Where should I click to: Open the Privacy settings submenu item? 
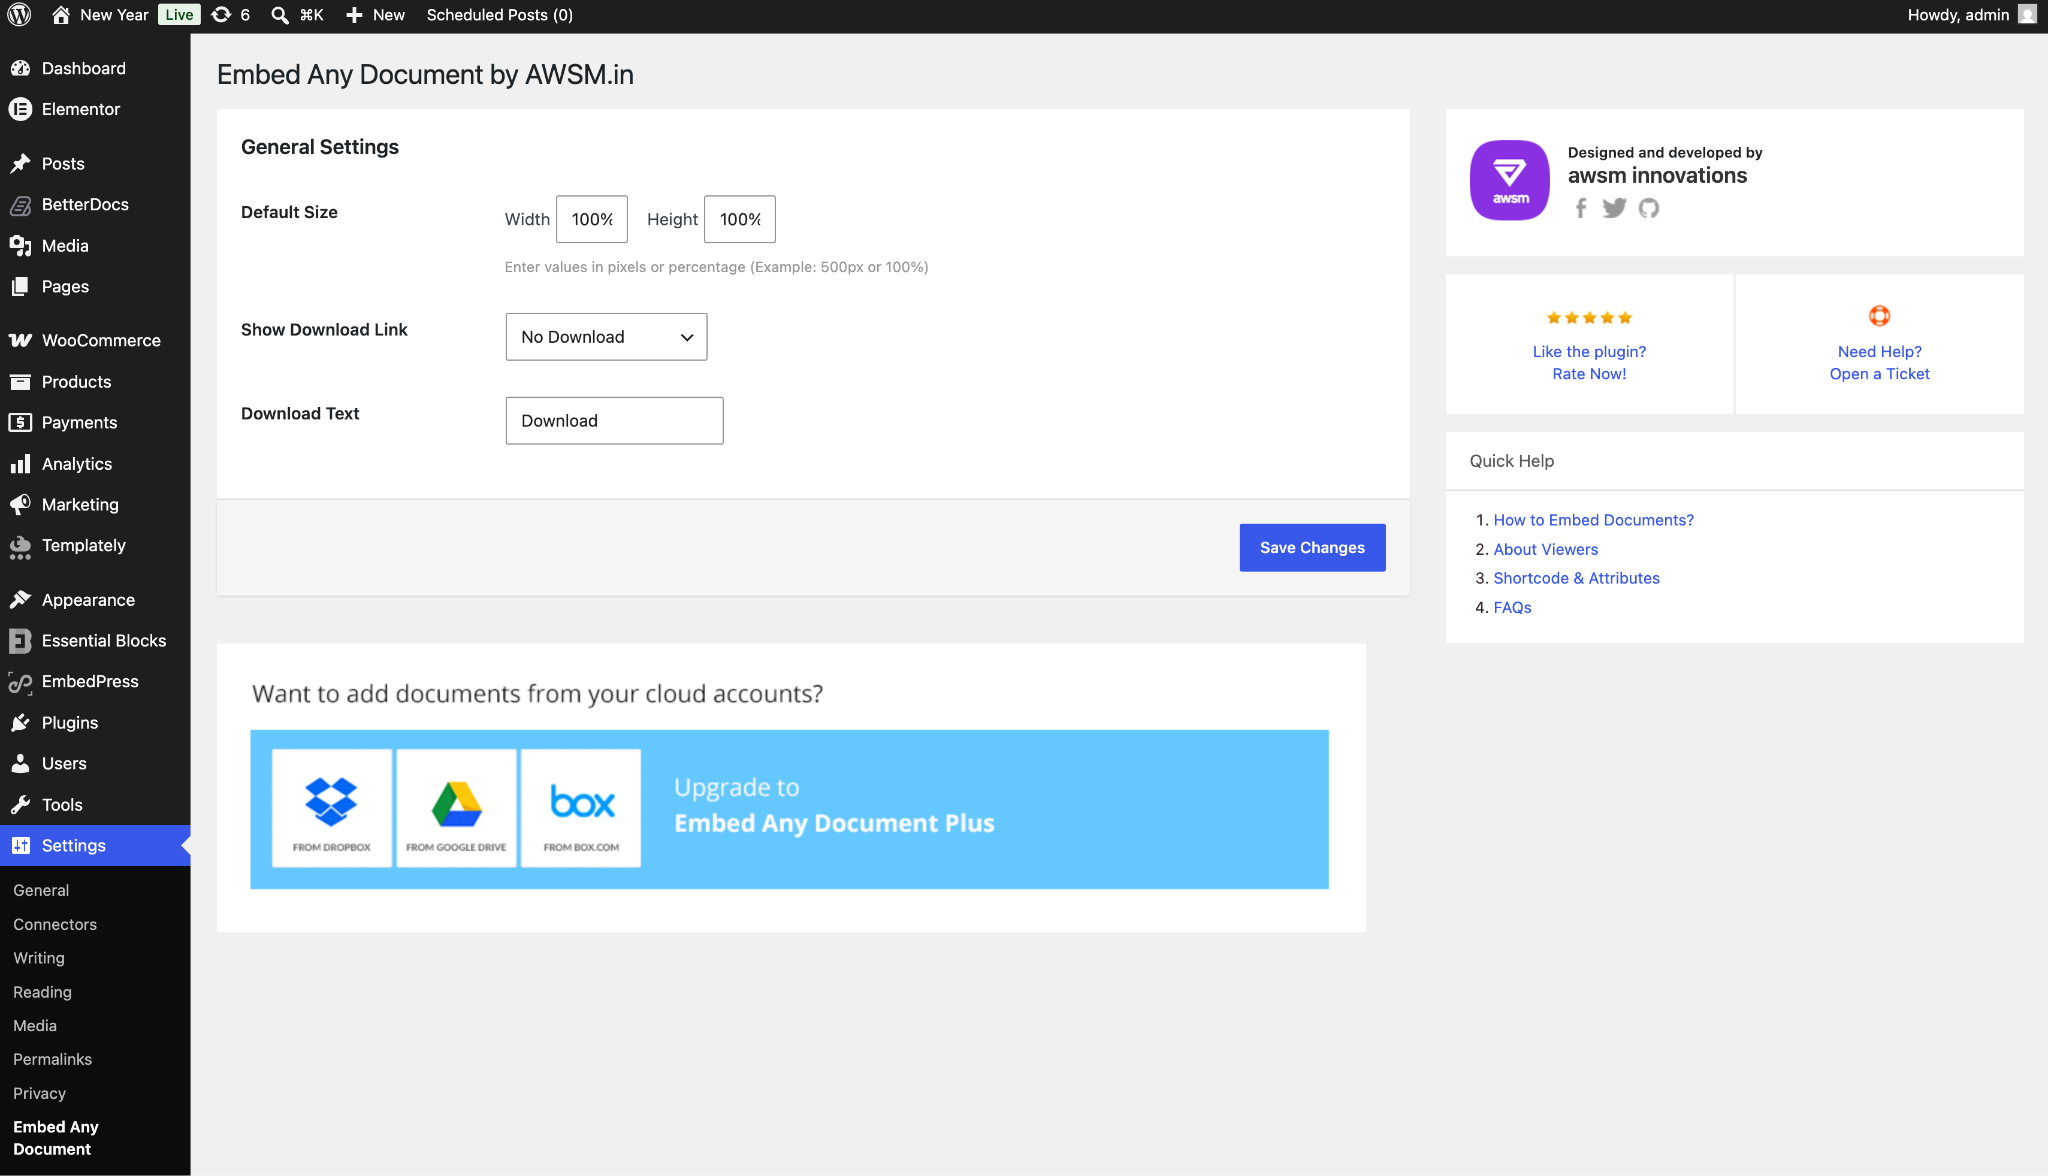click(39, 1093)
